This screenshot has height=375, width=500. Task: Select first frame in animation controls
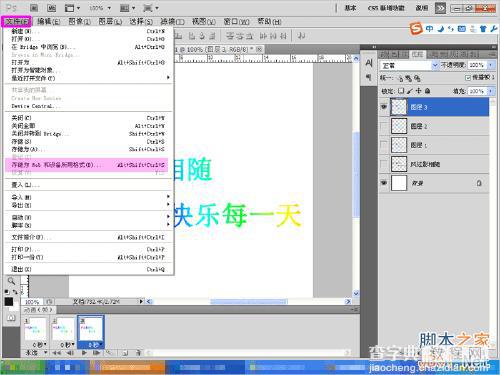[x=56, y=352]
